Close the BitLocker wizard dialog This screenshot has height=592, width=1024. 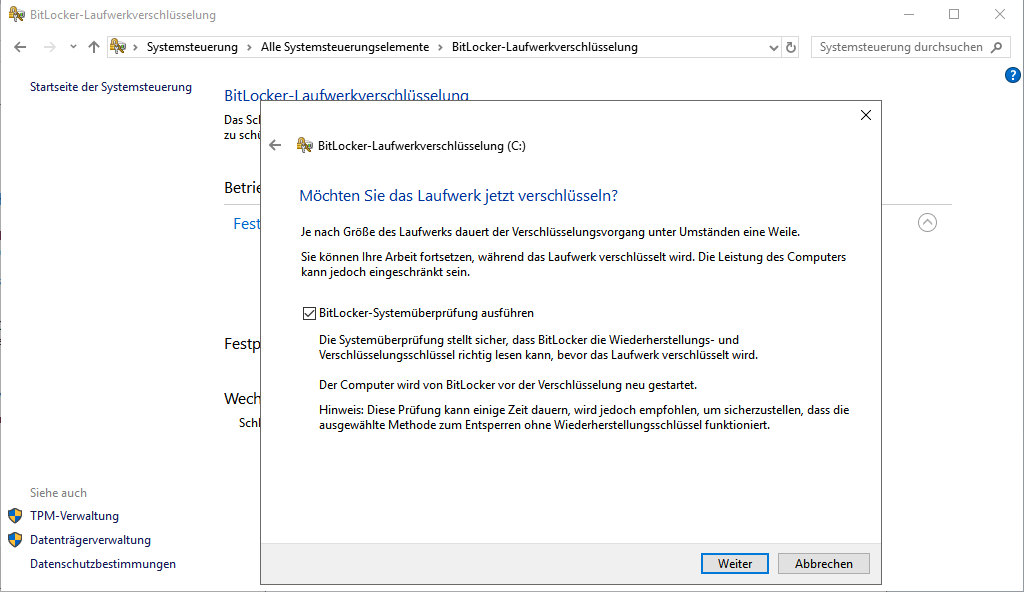pyautogui.click(x=866, y=115)
